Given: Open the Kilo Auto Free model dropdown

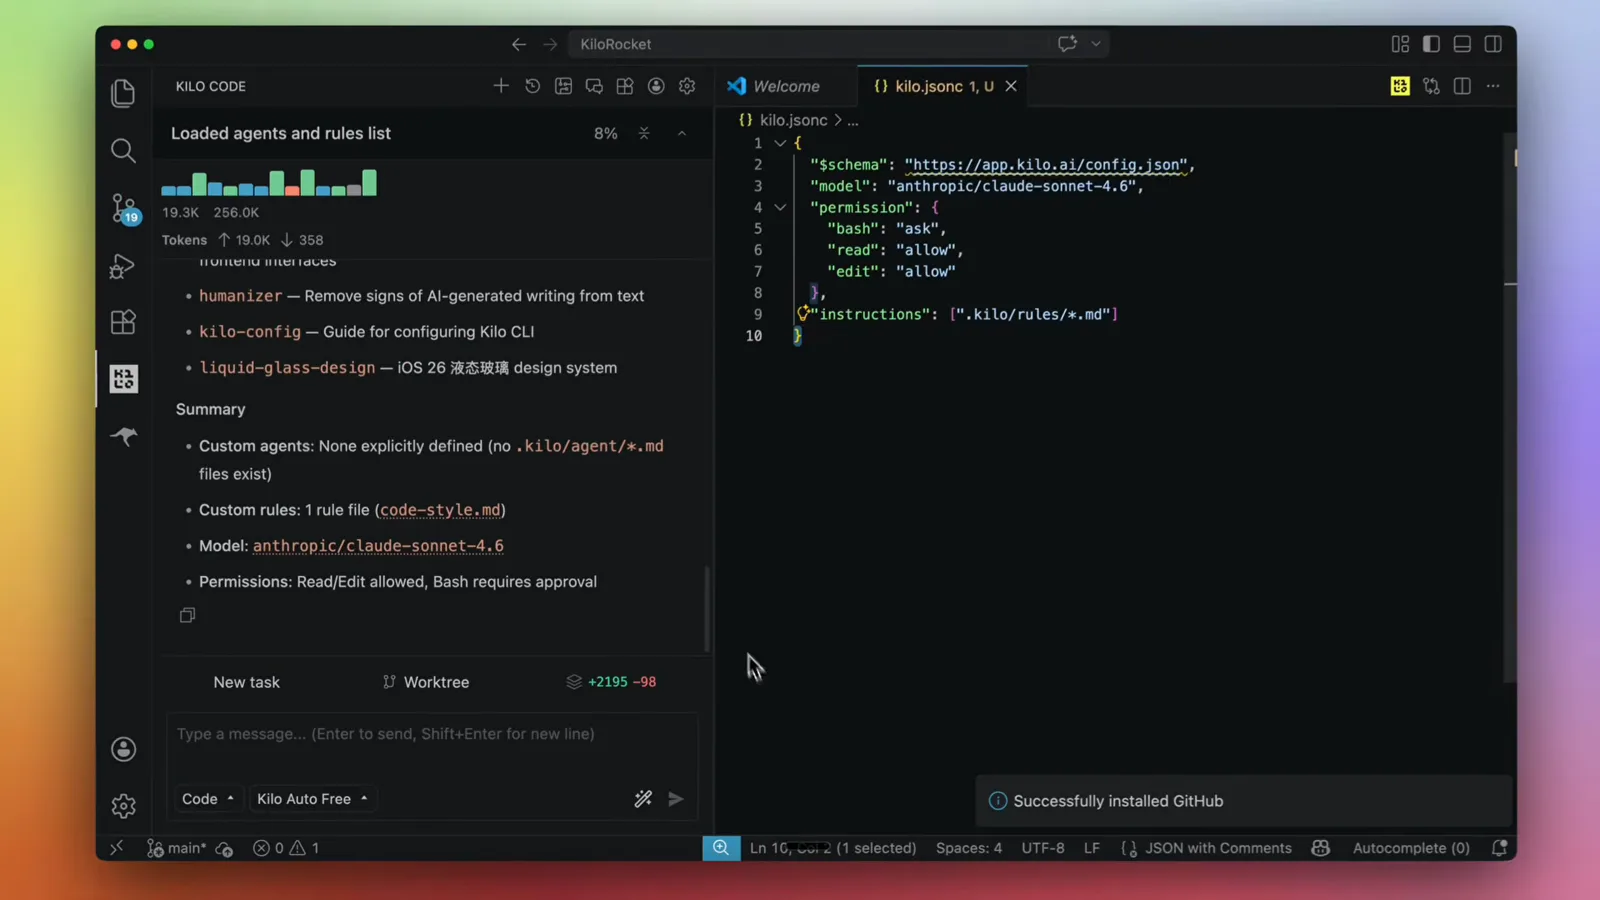Looking at the screenshot, I should 312,798.
